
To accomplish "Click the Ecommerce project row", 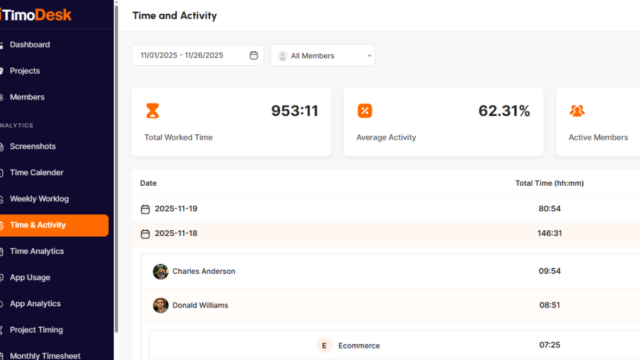I will [394, 345].
